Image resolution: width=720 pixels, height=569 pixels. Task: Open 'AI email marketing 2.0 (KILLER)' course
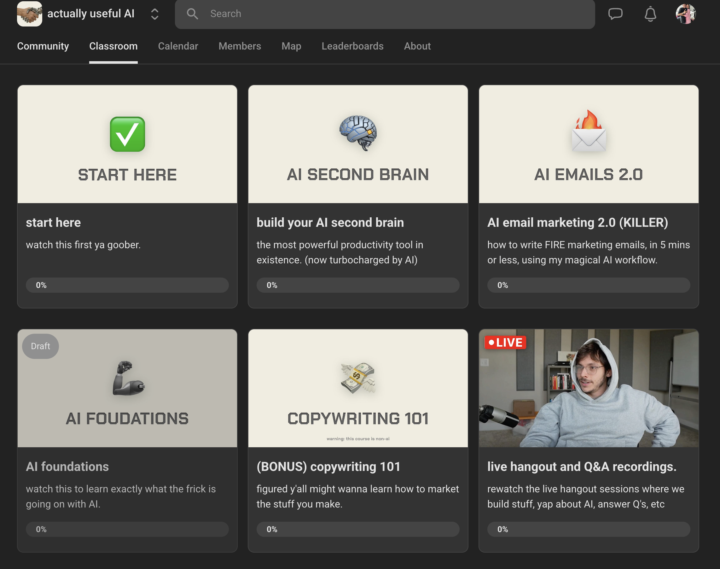pyautogui.click(x=578, y=223)
